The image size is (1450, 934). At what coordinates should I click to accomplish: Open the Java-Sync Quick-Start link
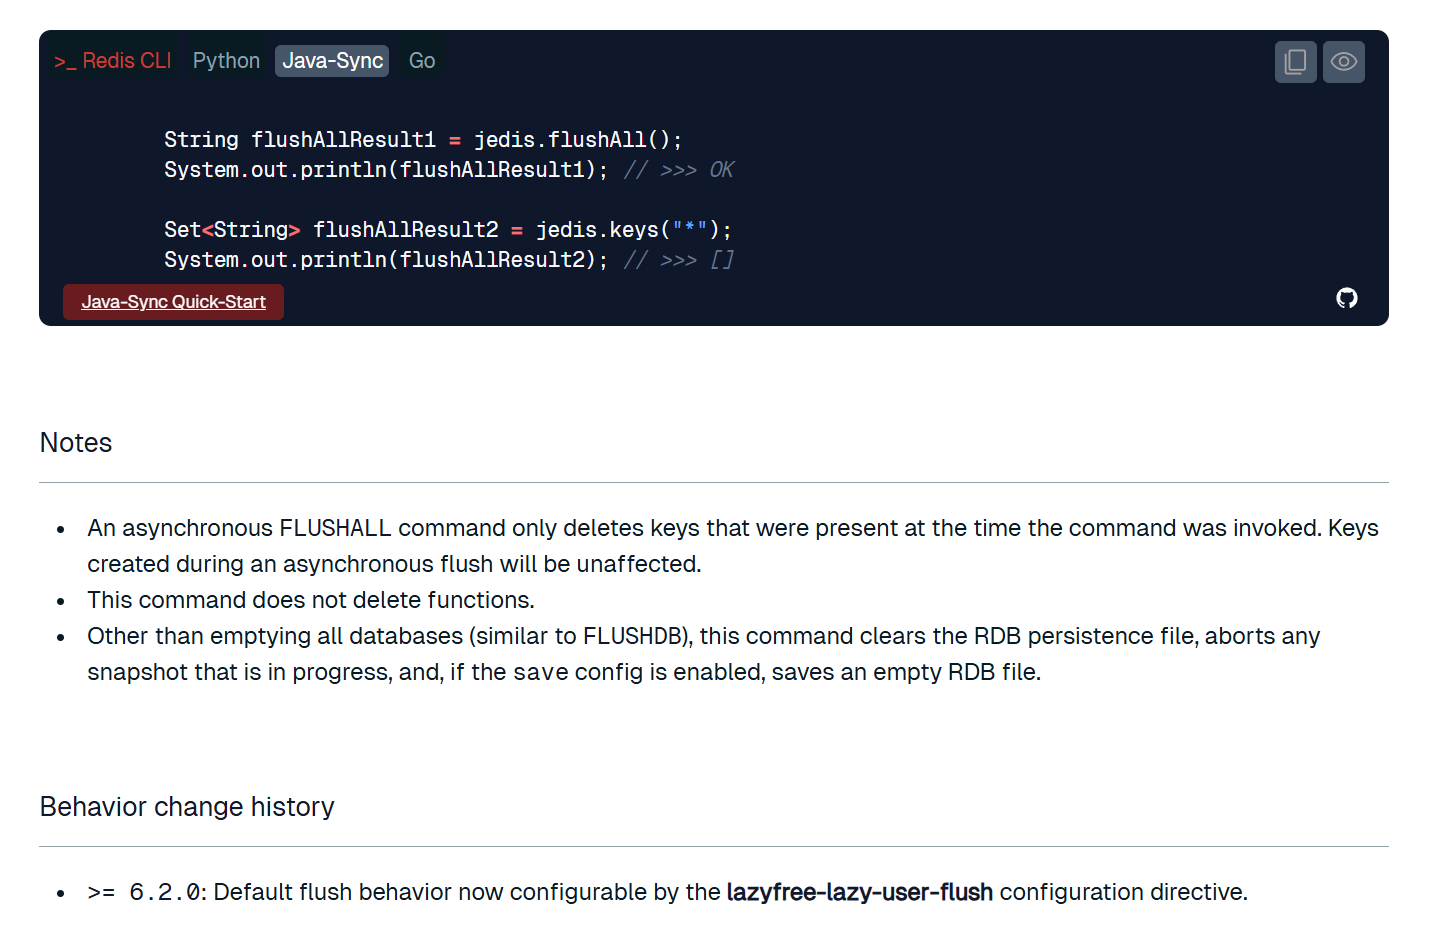click(173, 302)
